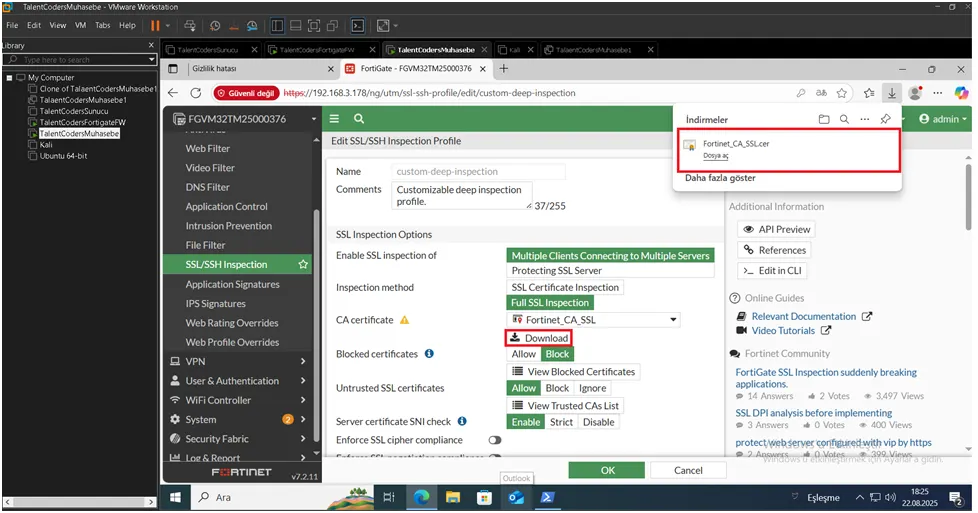Open browser downloads icon
This screenshot has height=513, width=978.
pos(892,93)
